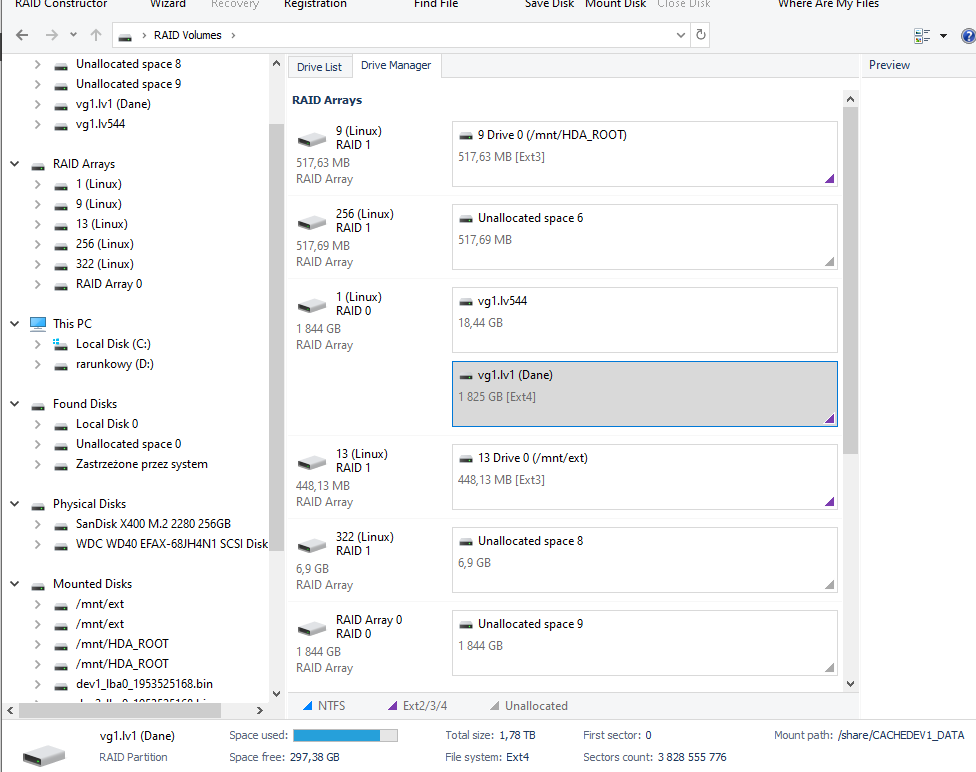Click the view options icon
The width and height of the screenshot is (976, 772).
click(922, 36)
